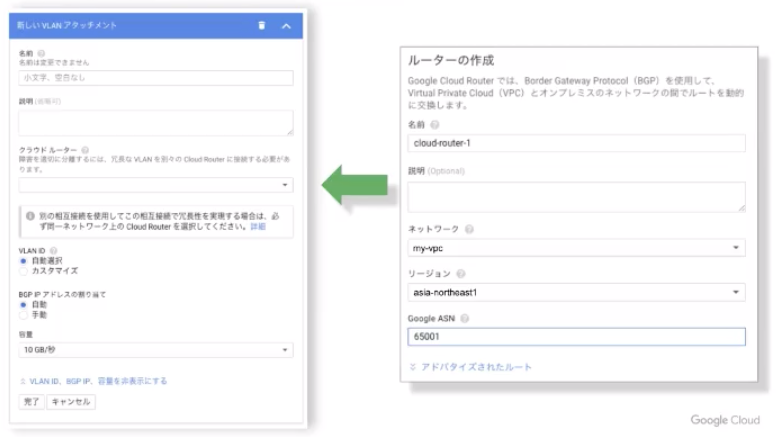Open help icon next to ネットワーク
Screen dimensions: 784x437
(x=469, y=229)
